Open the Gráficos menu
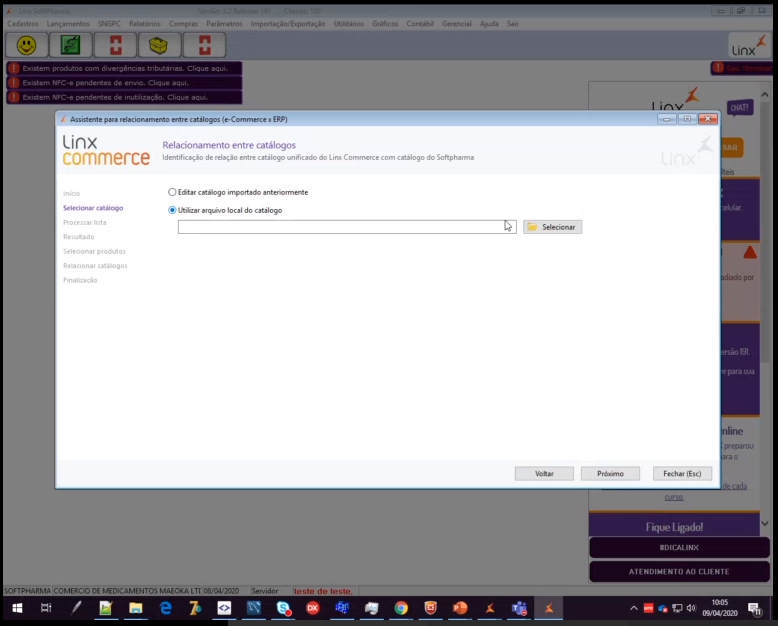Image resolution: width=778 pixels, height=626 pixels. tap(385, 24)
